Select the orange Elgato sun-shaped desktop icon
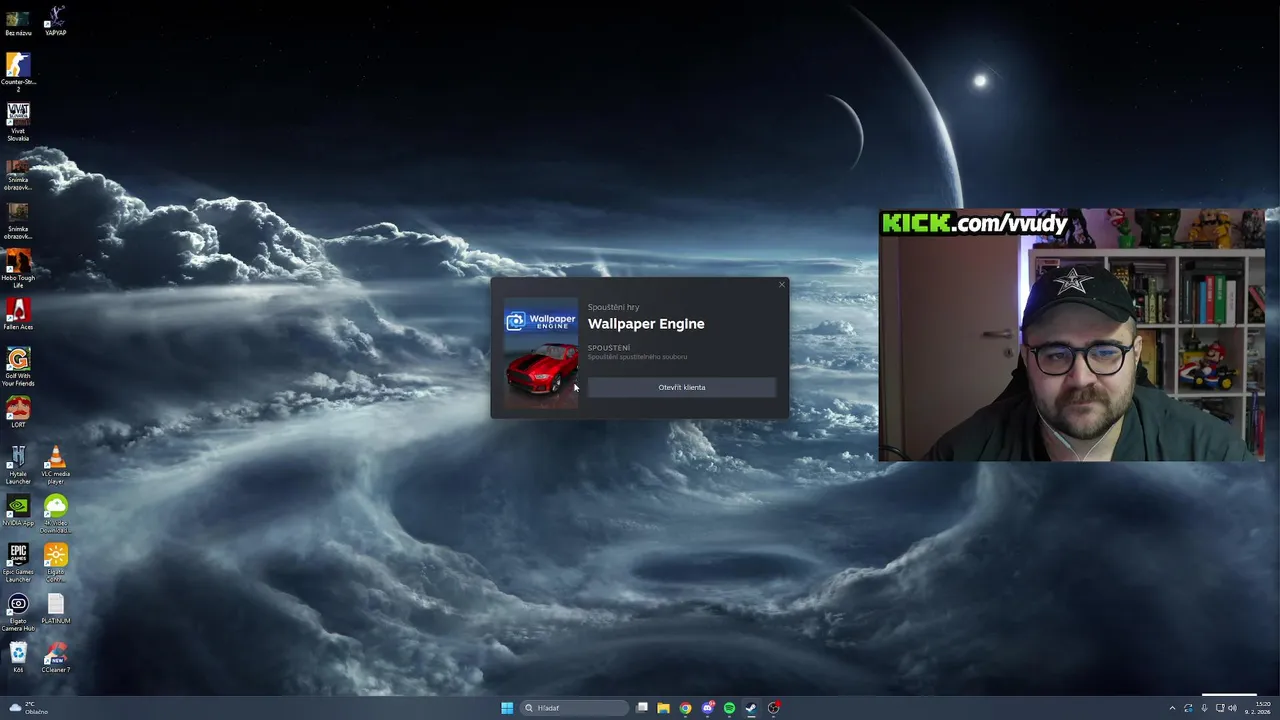This screenshot has height=720, width=1280. 56,563
